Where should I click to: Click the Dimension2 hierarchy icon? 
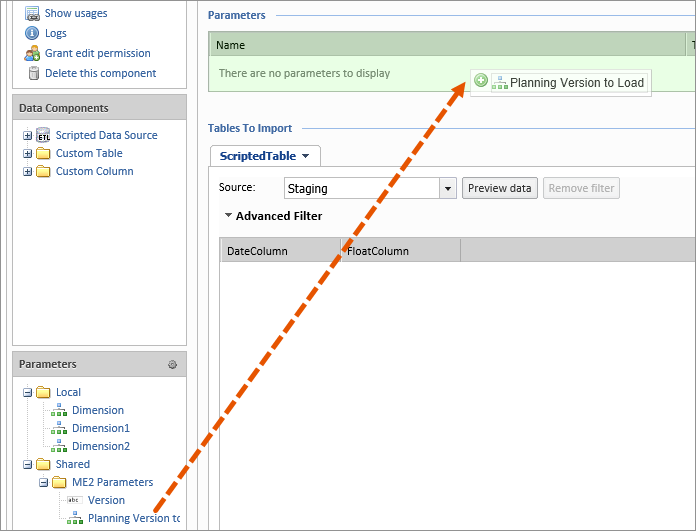pos(59,446)
